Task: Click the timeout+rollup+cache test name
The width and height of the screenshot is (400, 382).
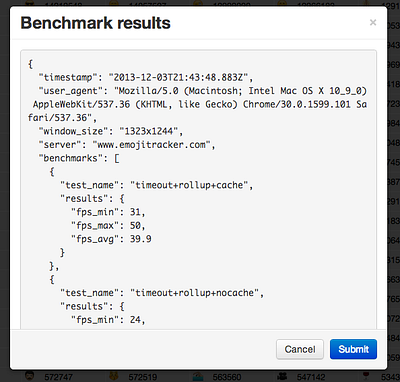Action: [191, 185]
